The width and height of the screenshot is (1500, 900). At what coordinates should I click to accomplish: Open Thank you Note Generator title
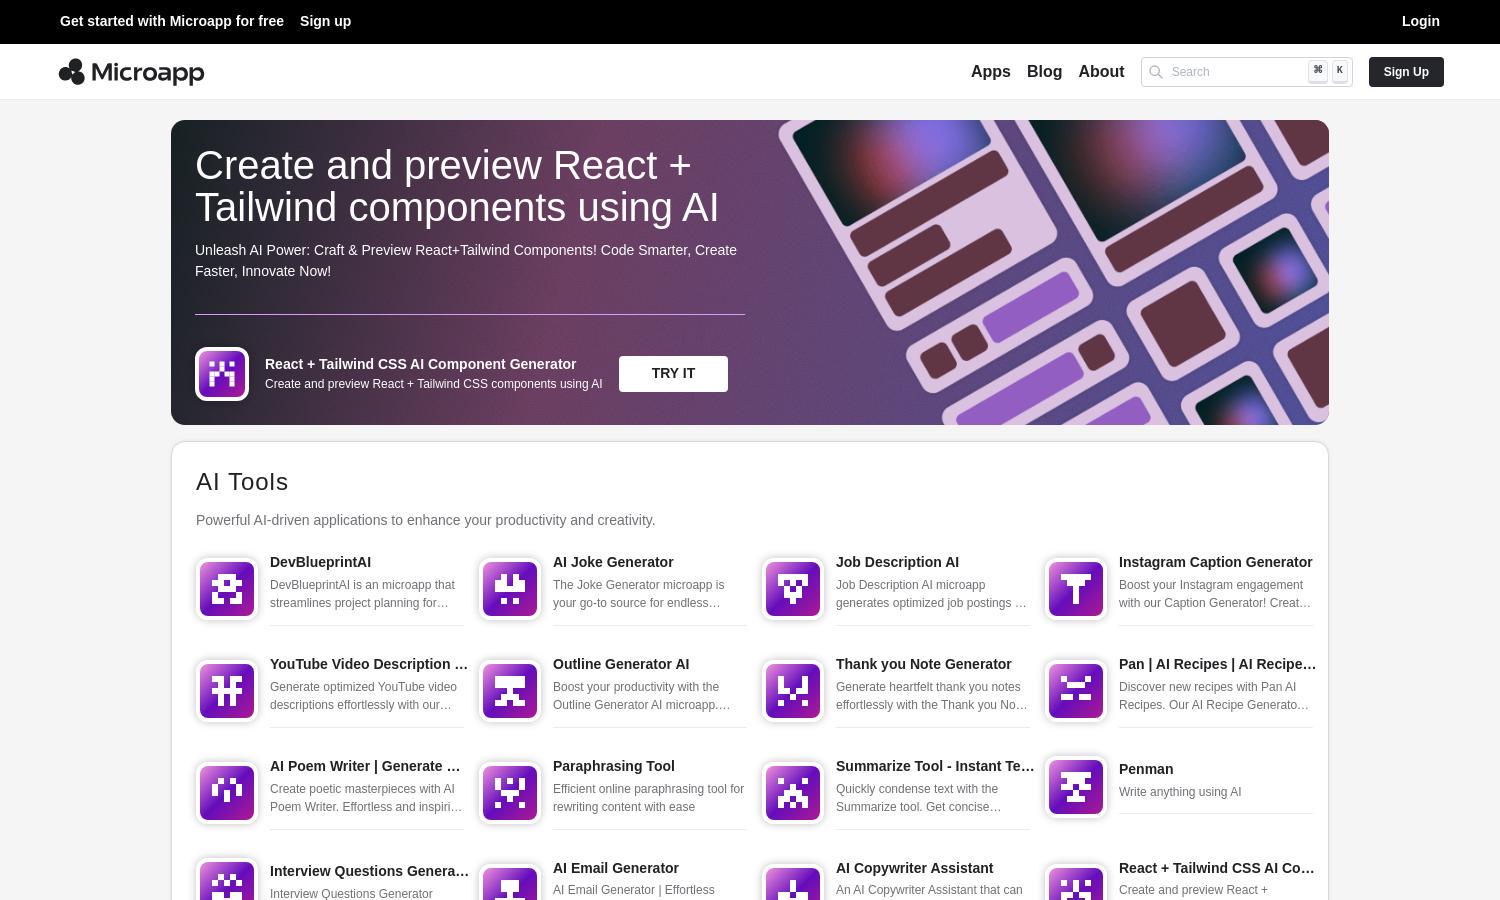coord(923,664)
